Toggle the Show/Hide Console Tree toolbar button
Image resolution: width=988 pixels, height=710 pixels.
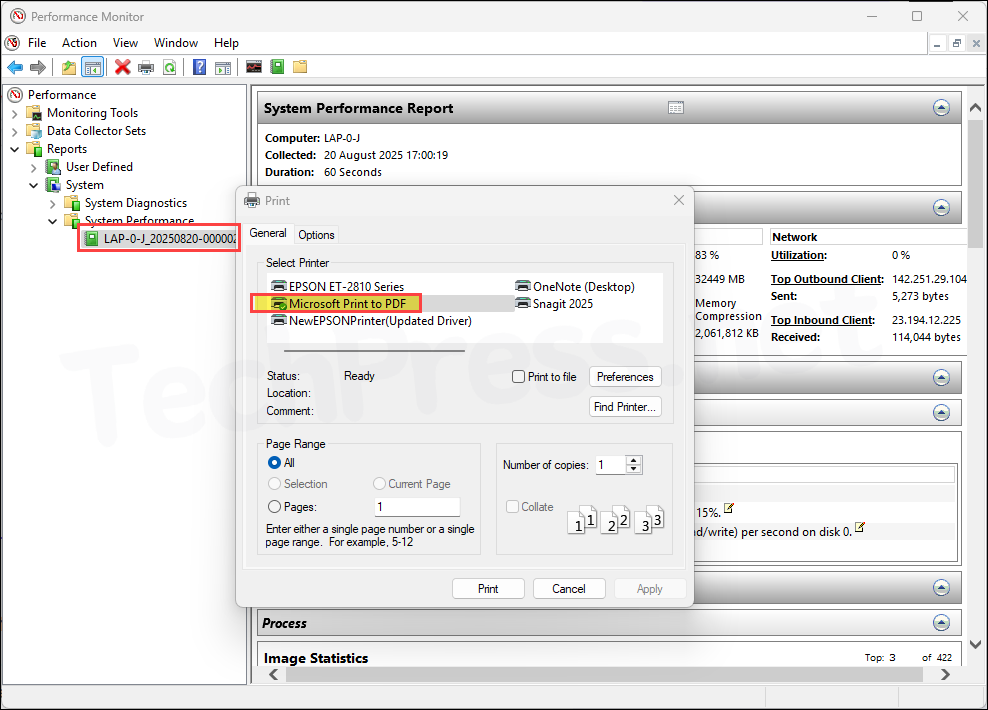[93, 67]
